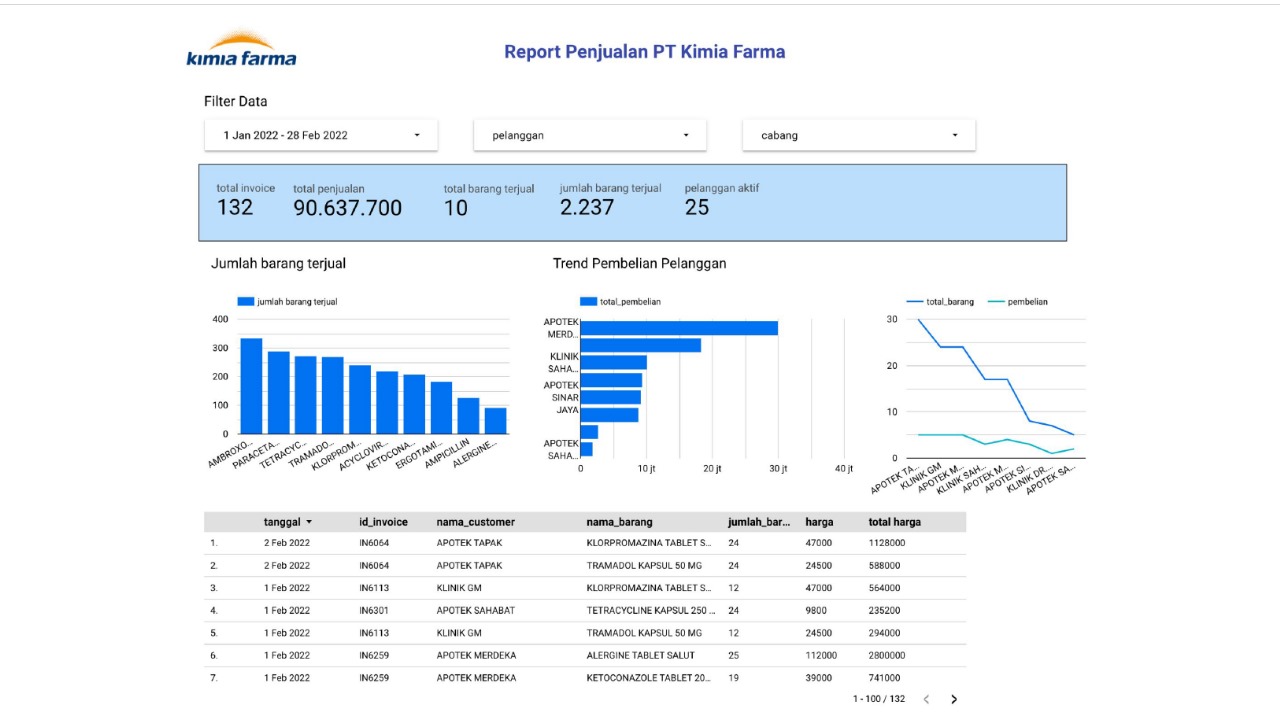Viewport: 1280px width, 723px height.
Task: Sort table by tanggal column header
Action: pos(288,522)
